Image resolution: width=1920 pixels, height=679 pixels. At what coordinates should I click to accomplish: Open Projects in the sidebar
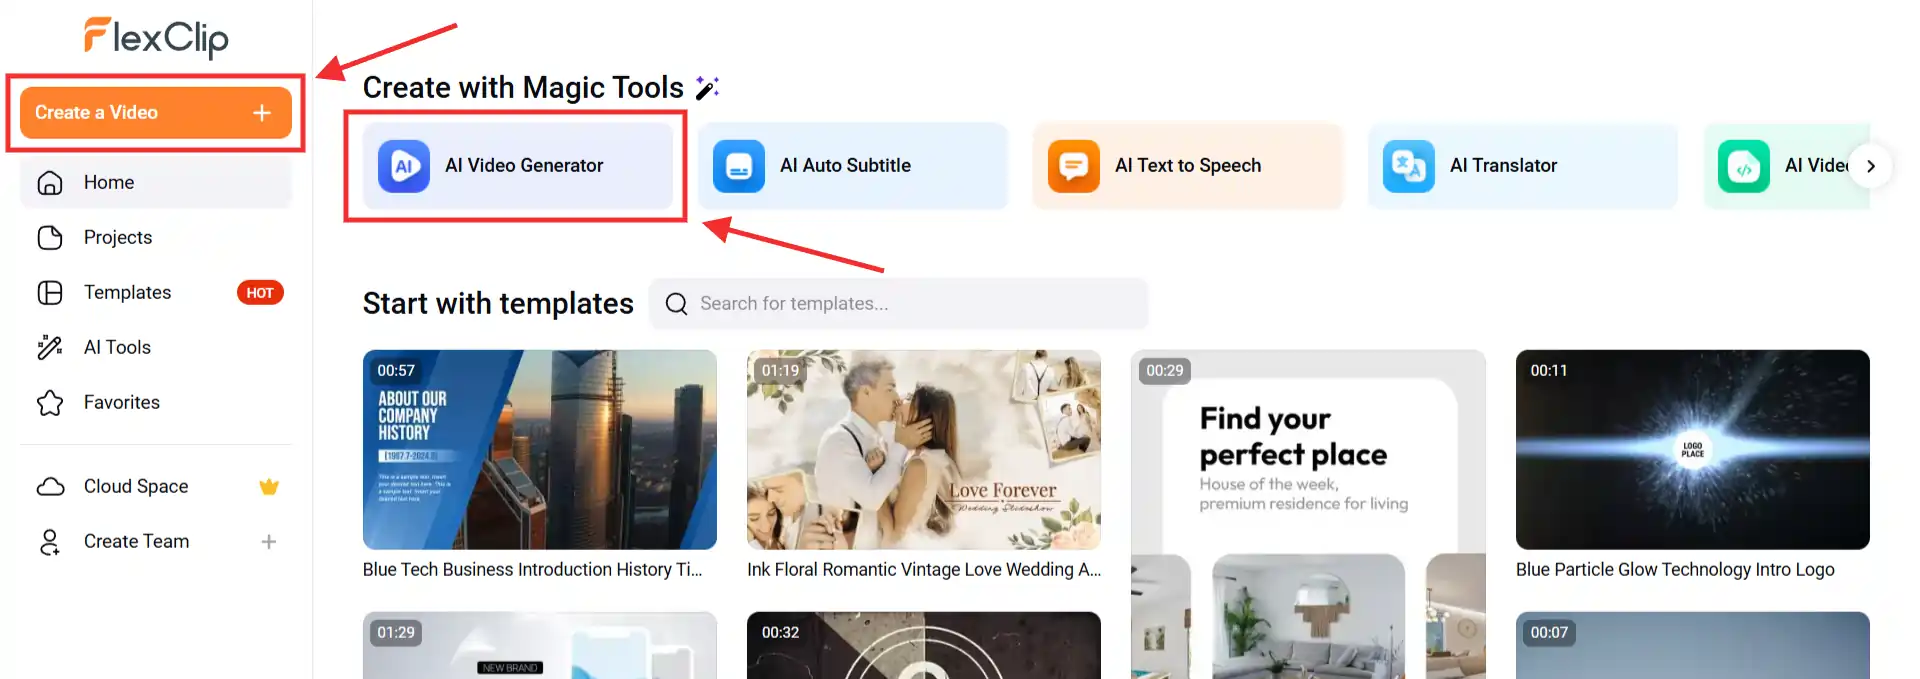pos(155,237)
